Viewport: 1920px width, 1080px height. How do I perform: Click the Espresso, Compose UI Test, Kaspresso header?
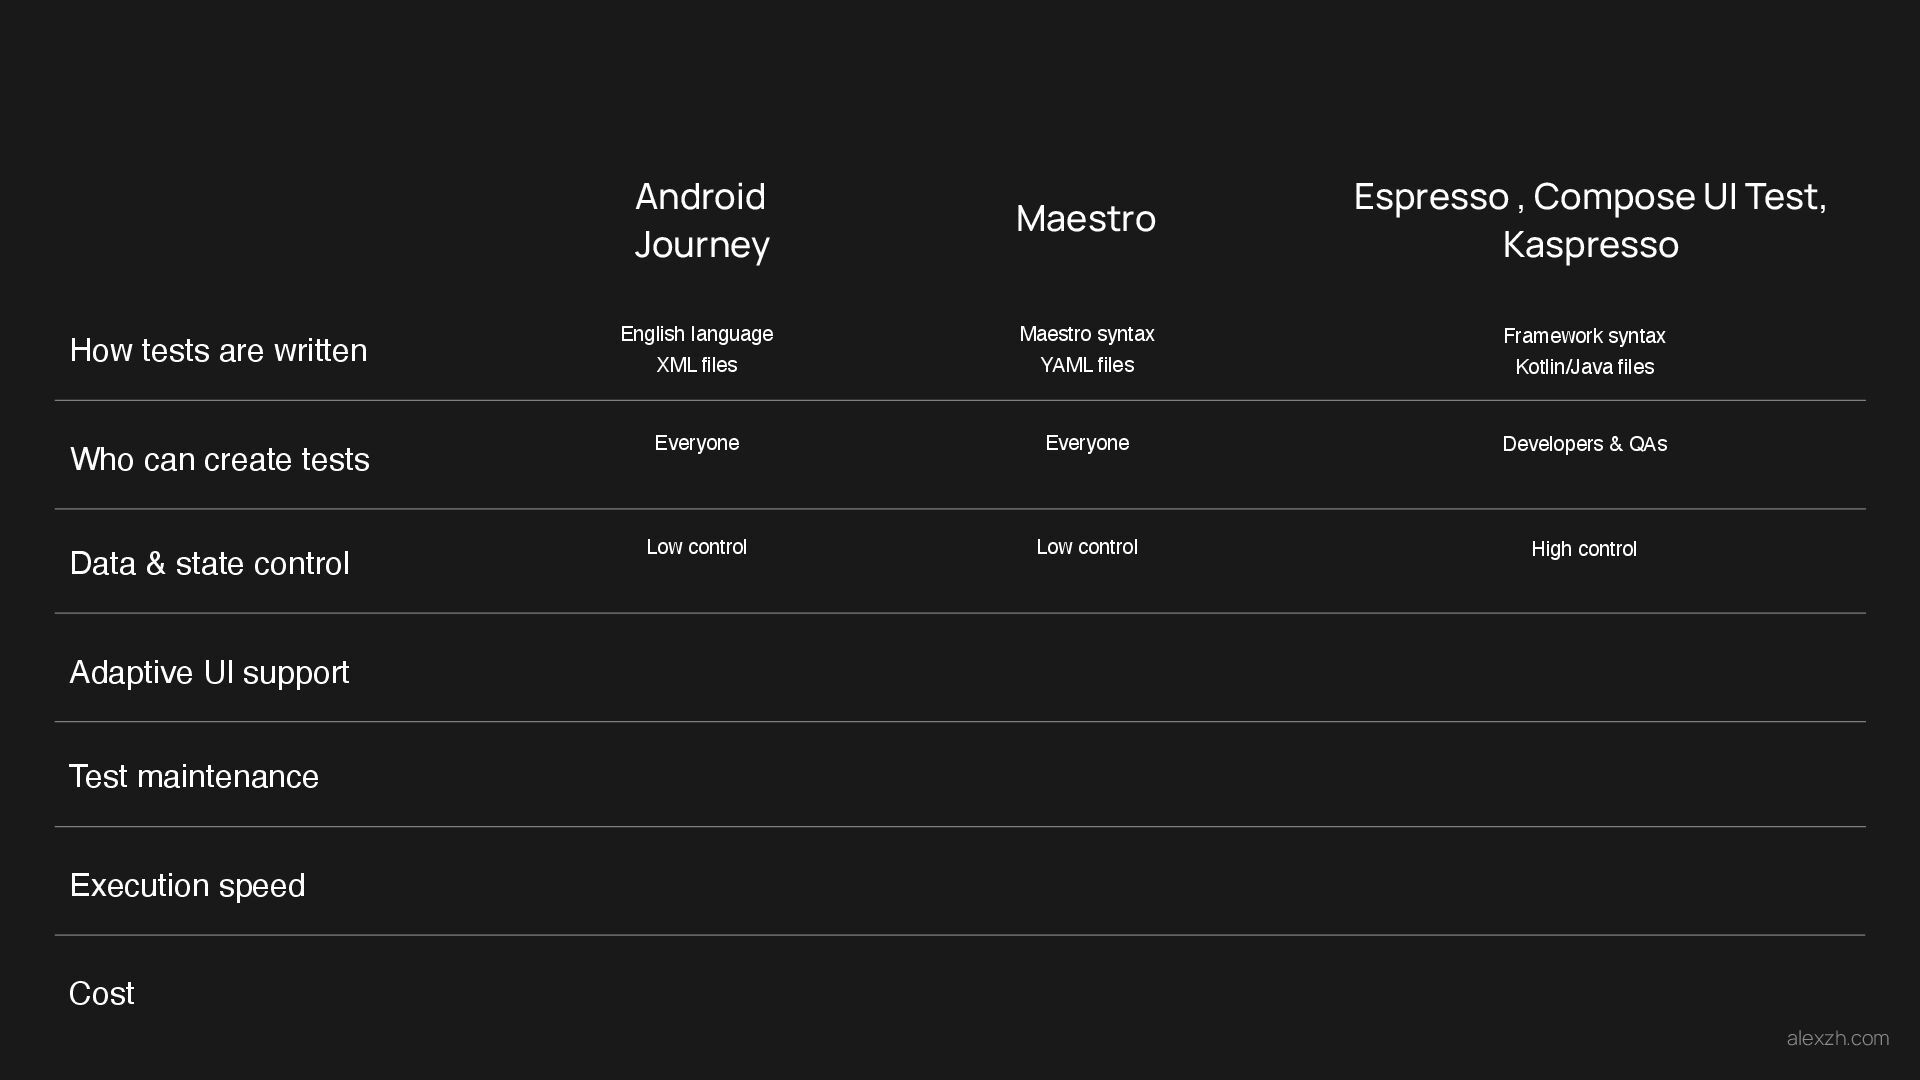pos(1590,220)
